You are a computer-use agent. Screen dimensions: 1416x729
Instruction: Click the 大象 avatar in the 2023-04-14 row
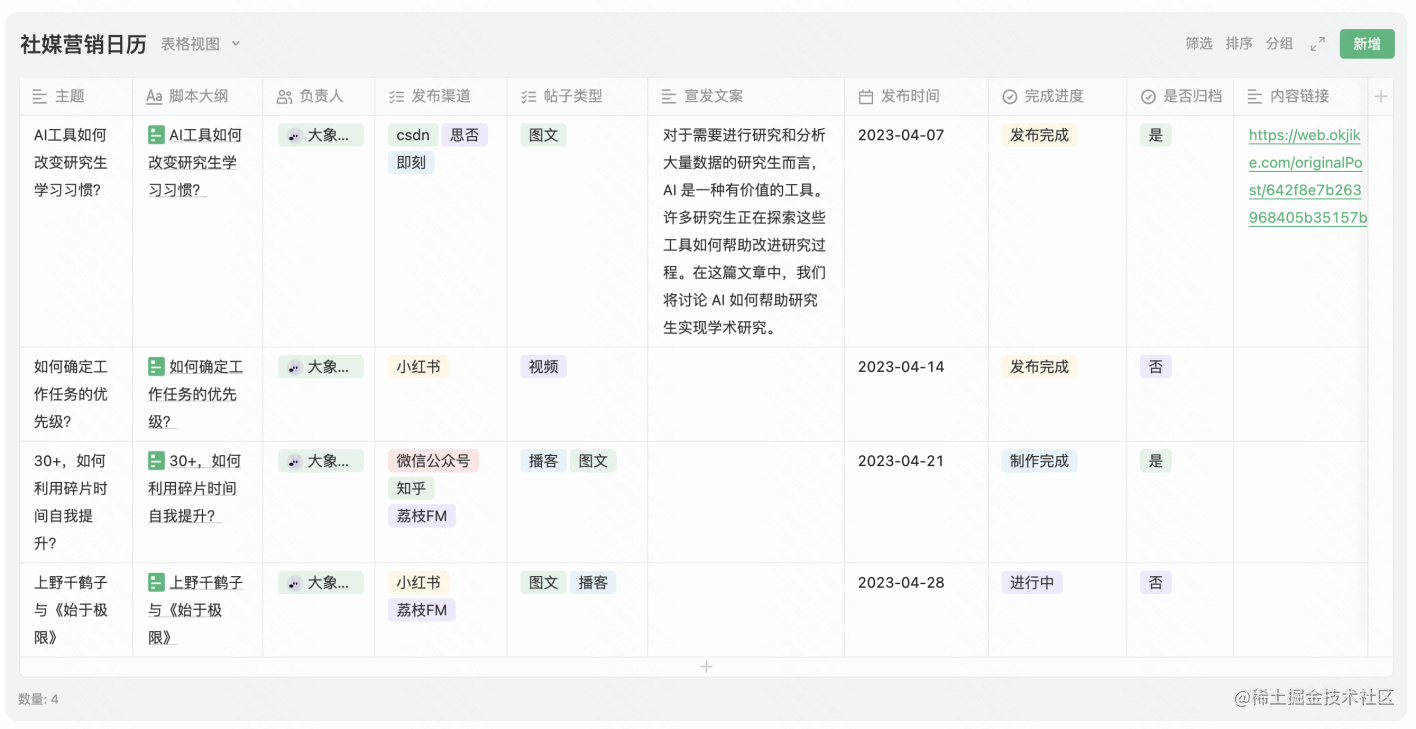coord(294,368)
